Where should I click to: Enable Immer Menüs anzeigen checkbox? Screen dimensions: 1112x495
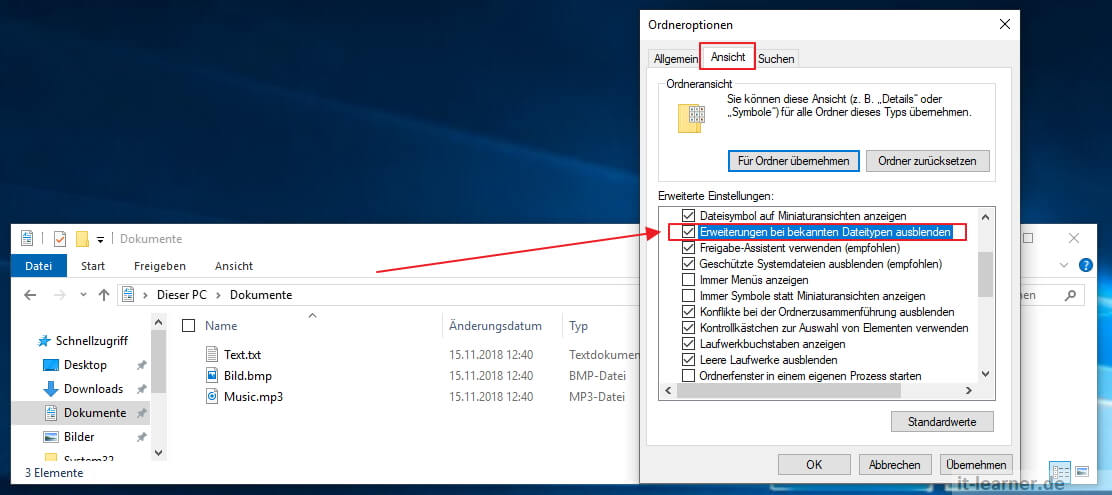tap(688, 280)
